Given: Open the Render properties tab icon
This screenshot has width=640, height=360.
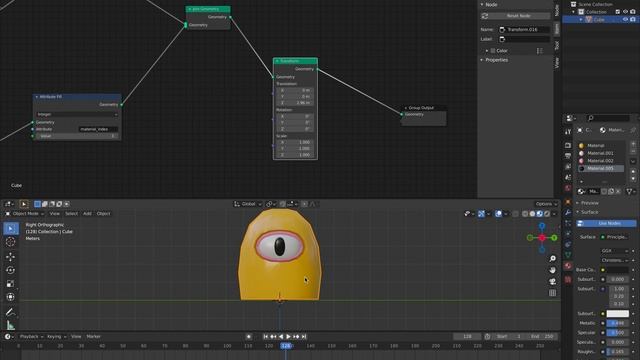Looking at the screenshot, I should 568,145.
